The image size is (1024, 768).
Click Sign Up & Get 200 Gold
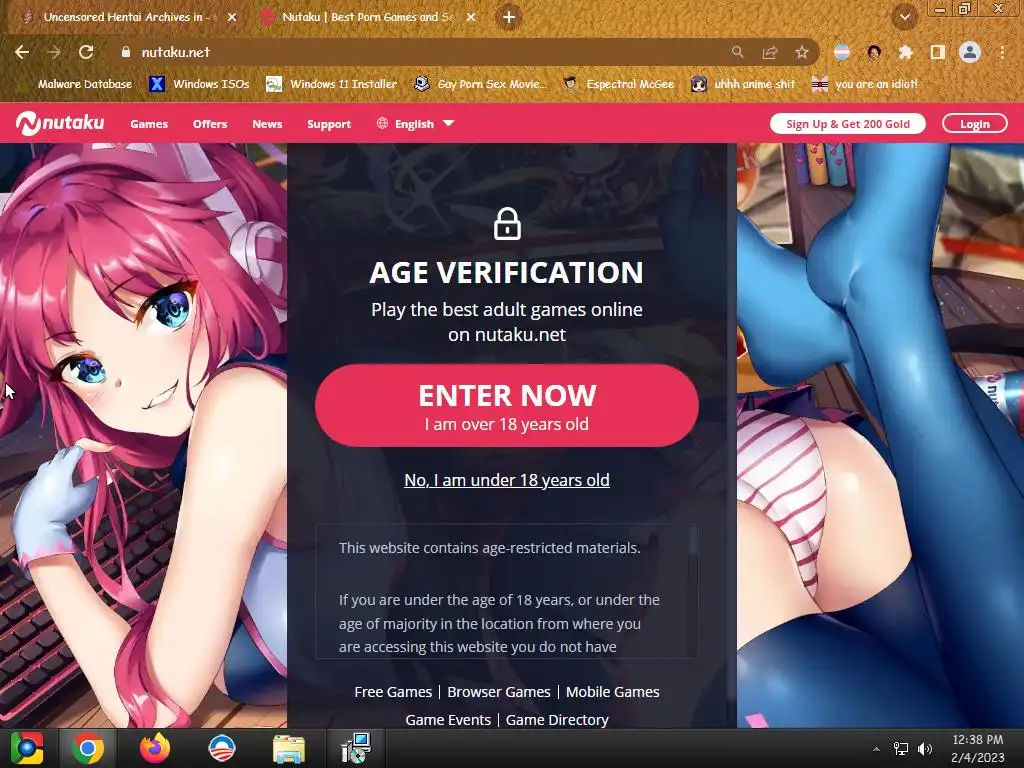(848, 123)
